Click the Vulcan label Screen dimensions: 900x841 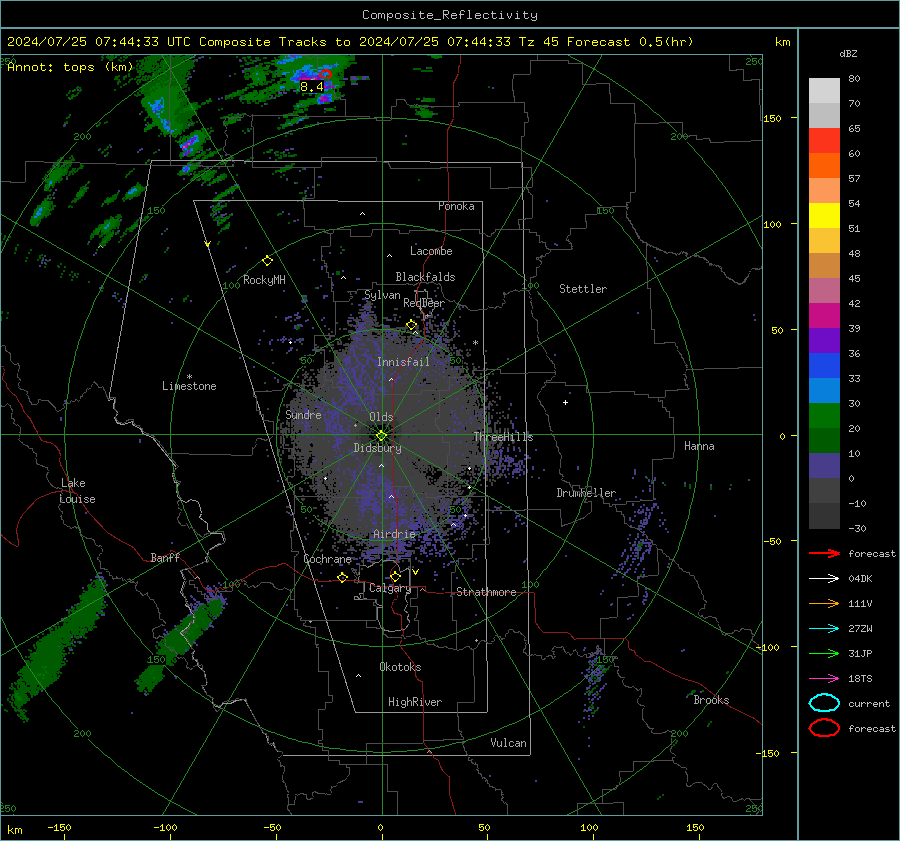pos(508,743)
